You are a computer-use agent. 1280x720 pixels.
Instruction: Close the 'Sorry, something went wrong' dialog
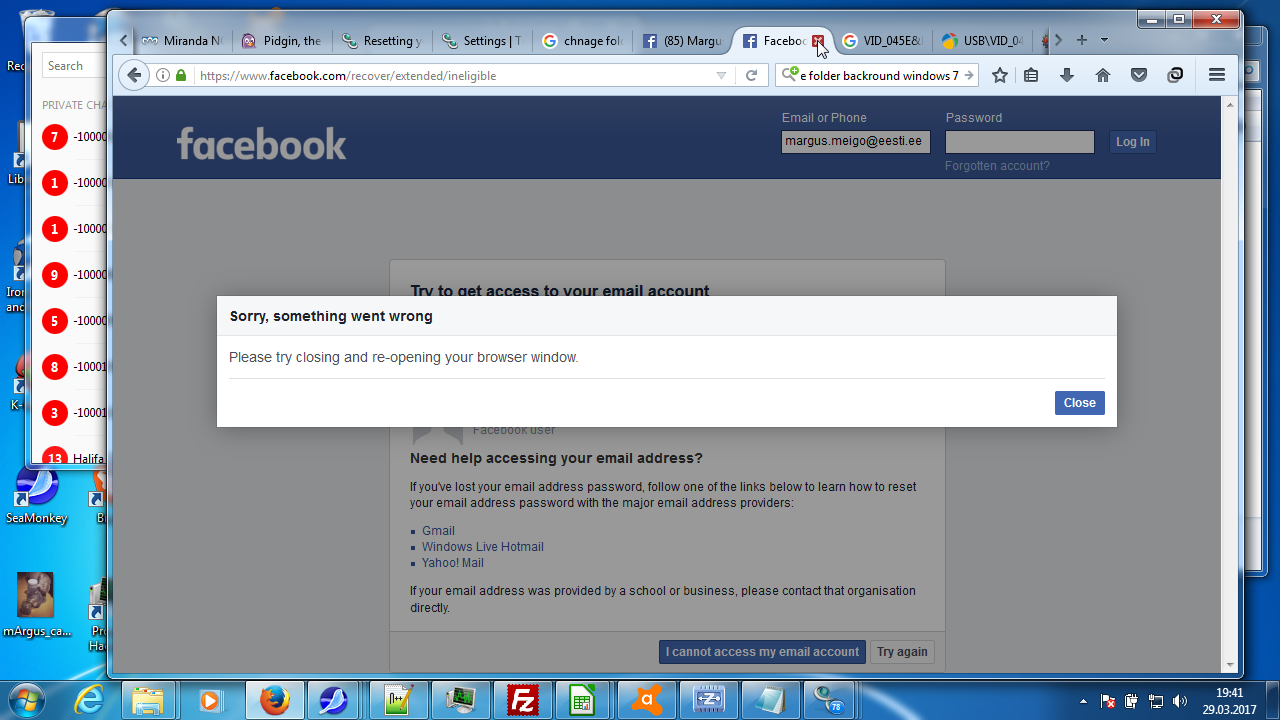coord(1080,403)
